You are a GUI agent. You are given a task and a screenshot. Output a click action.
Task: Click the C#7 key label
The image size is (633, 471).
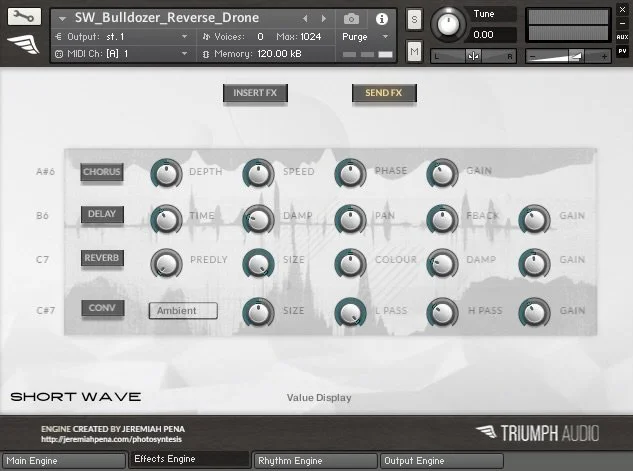[46, 310]
